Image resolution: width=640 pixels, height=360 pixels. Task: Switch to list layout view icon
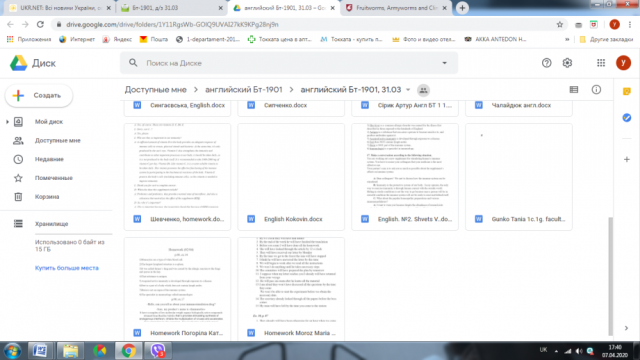(x=573, y=90)
